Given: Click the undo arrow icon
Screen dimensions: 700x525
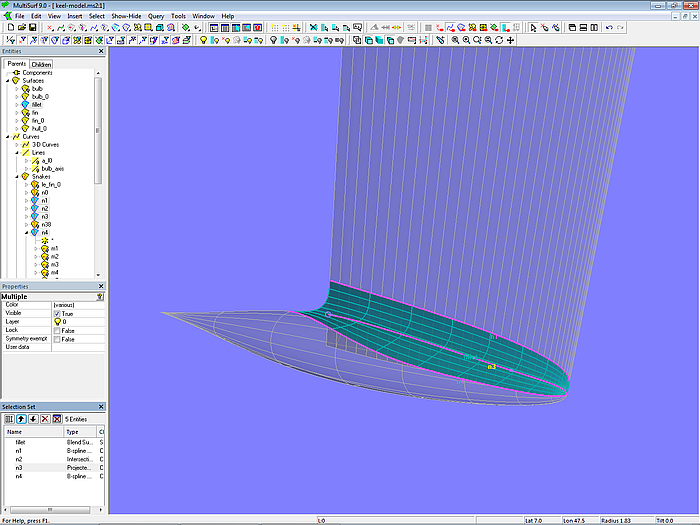Looking at the screenshot, I should coord(610,28).
